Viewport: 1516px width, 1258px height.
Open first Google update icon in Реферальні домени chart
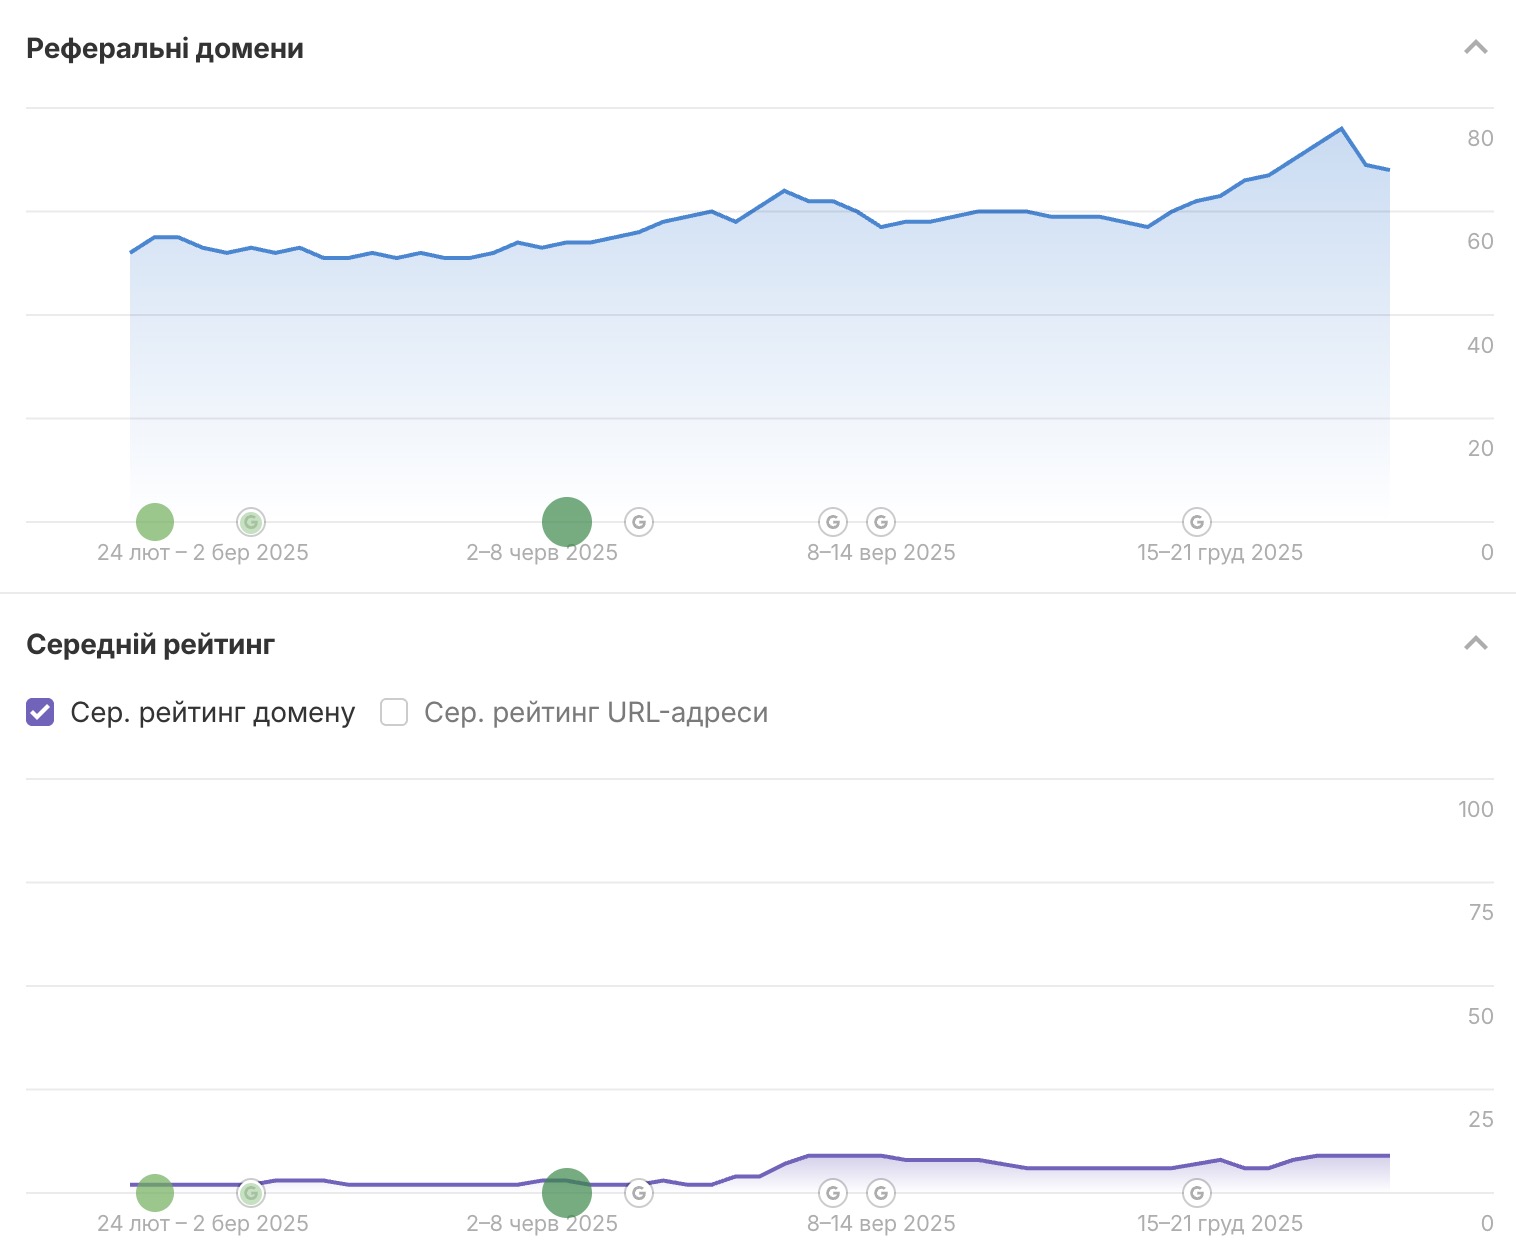pos(251,521)
